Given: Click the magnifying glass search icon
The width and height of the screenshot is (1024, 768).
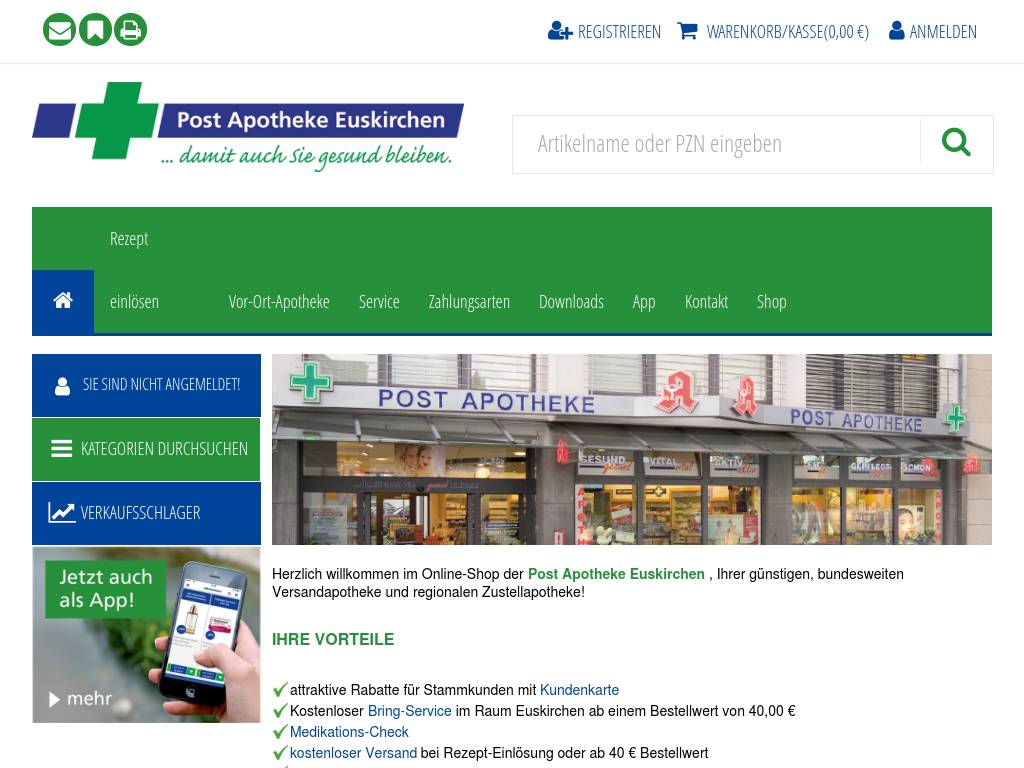Looking at the screenshot, I should pos(956,144).
